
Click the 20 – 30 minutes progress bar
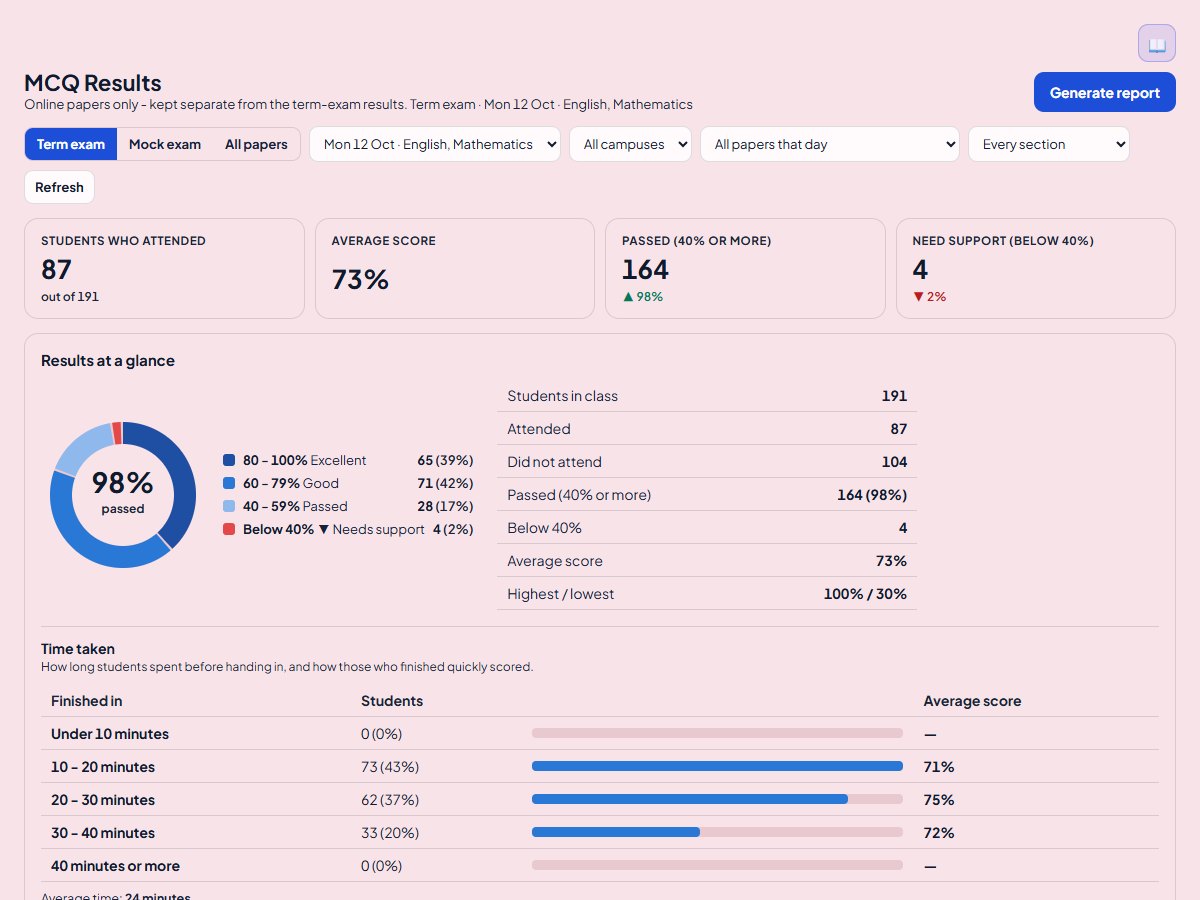click(x=717, y=799)
